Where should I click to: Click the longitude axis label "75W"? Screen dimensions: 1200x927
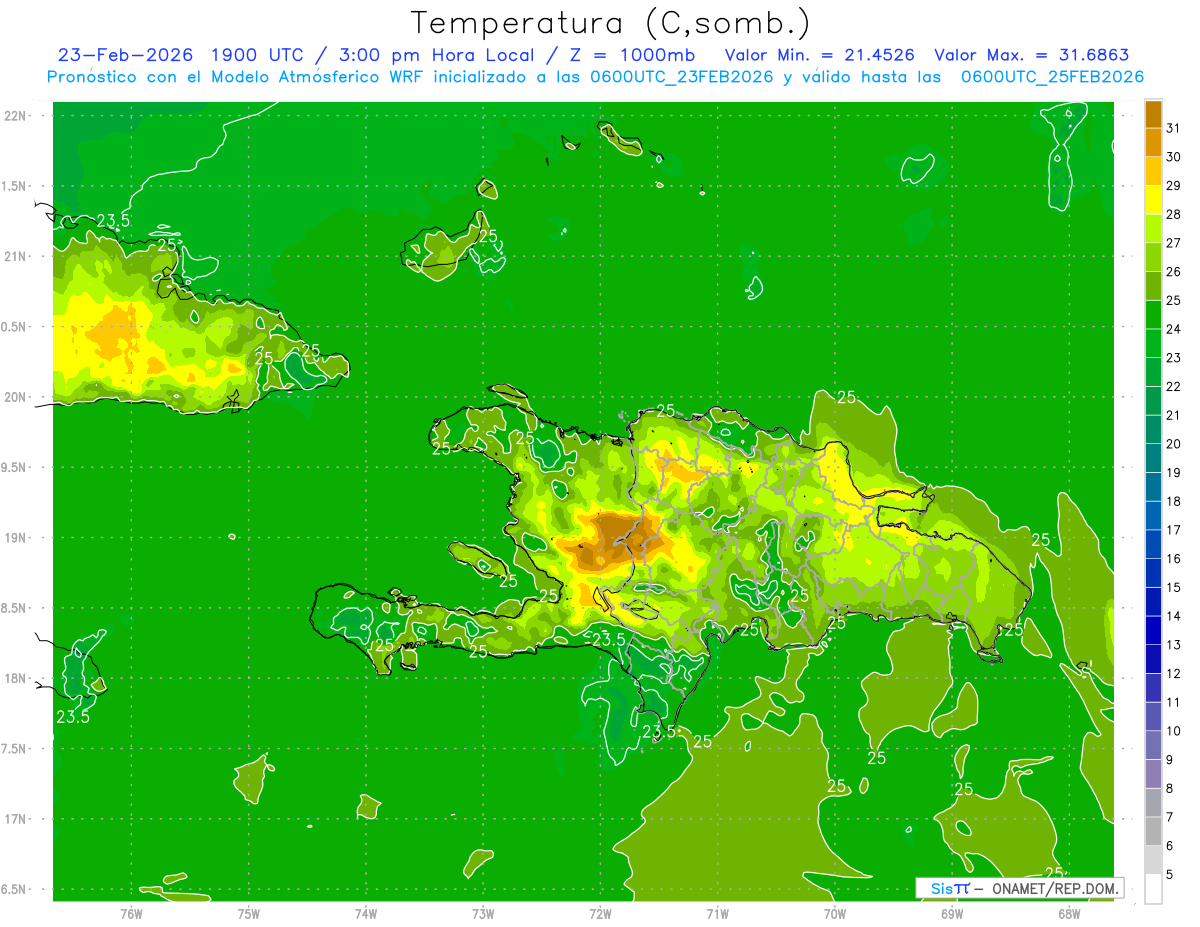click(248, 913)
